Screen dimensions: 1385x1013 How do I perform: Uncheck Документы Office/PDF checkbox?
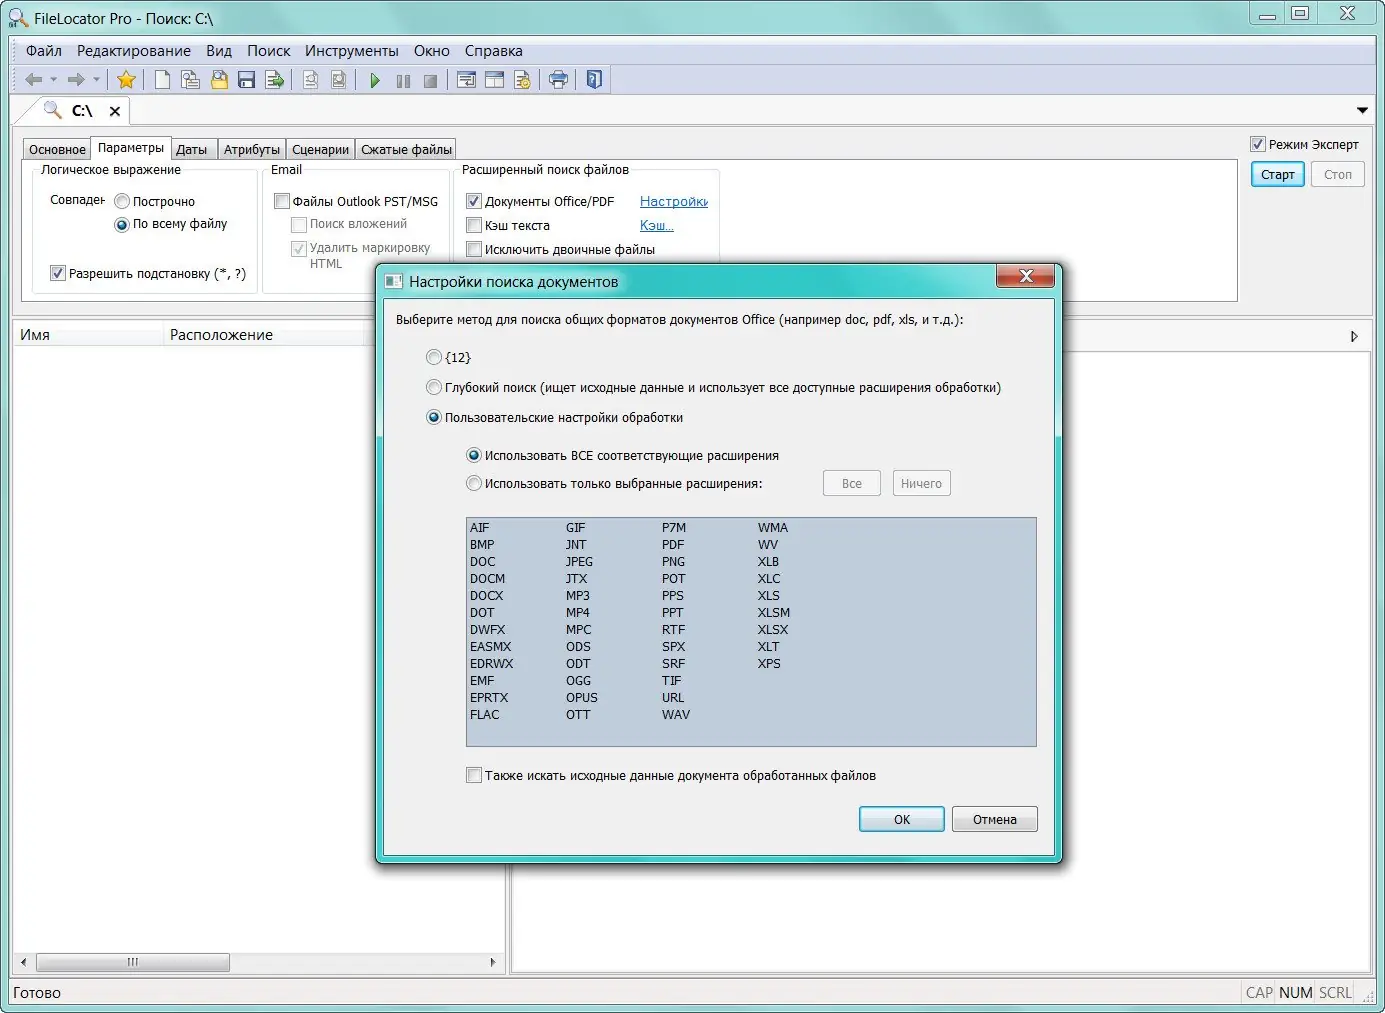474,201
